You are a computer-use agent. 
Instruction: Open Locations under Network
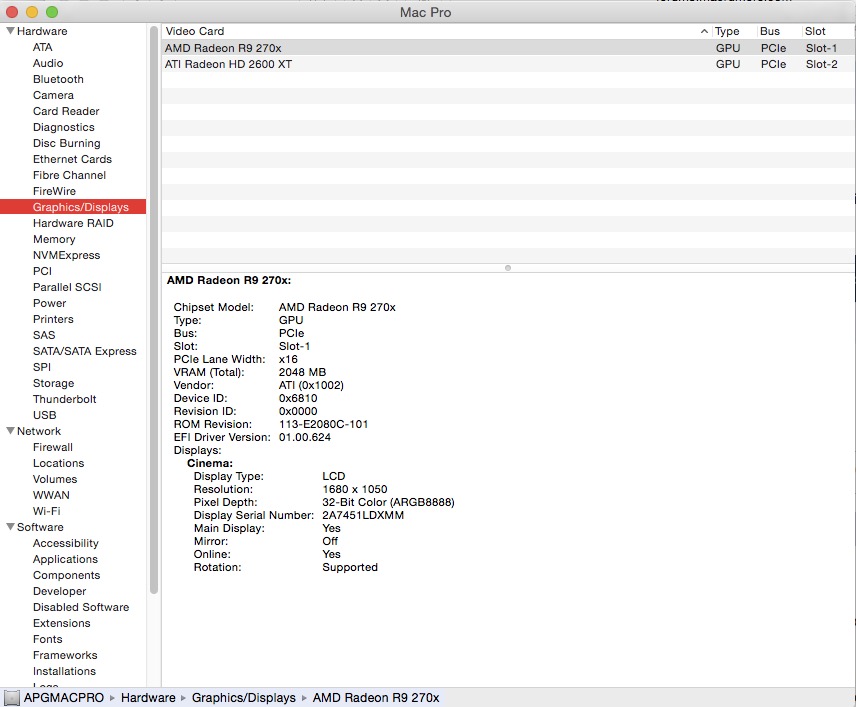pos(58,463)
